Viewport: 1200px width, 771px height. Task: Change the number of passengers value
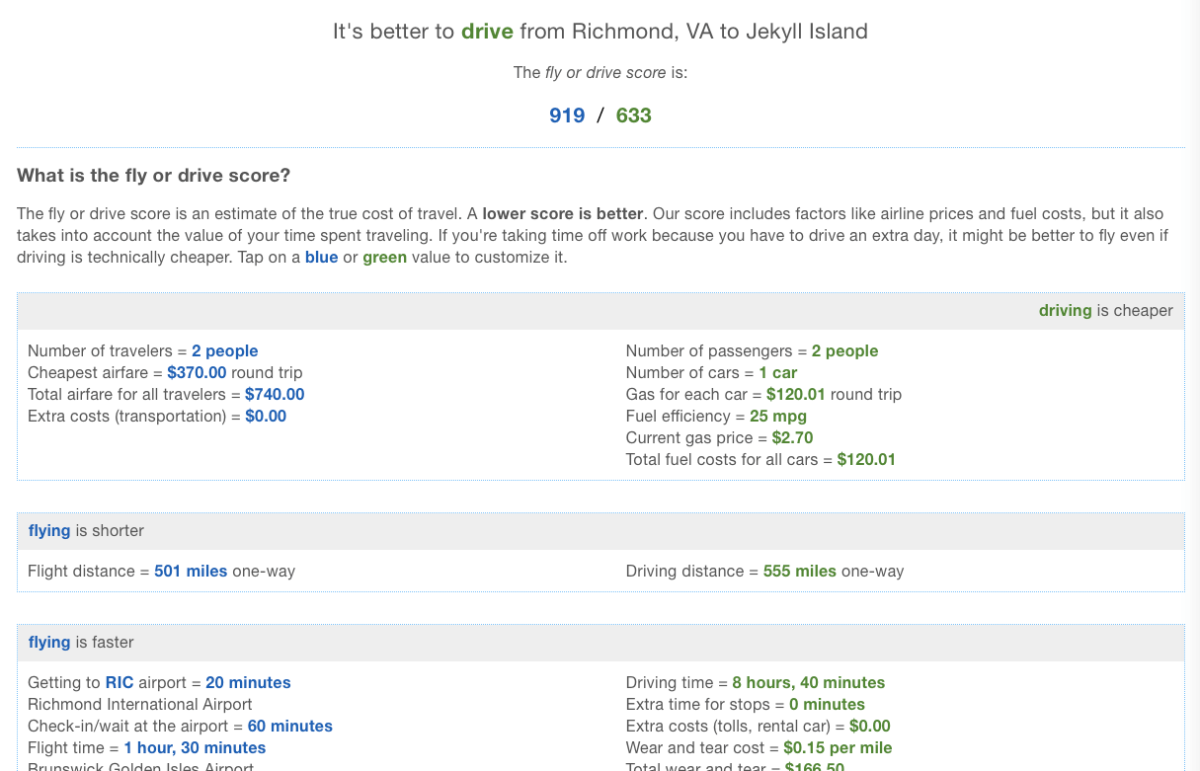[844, 351]
